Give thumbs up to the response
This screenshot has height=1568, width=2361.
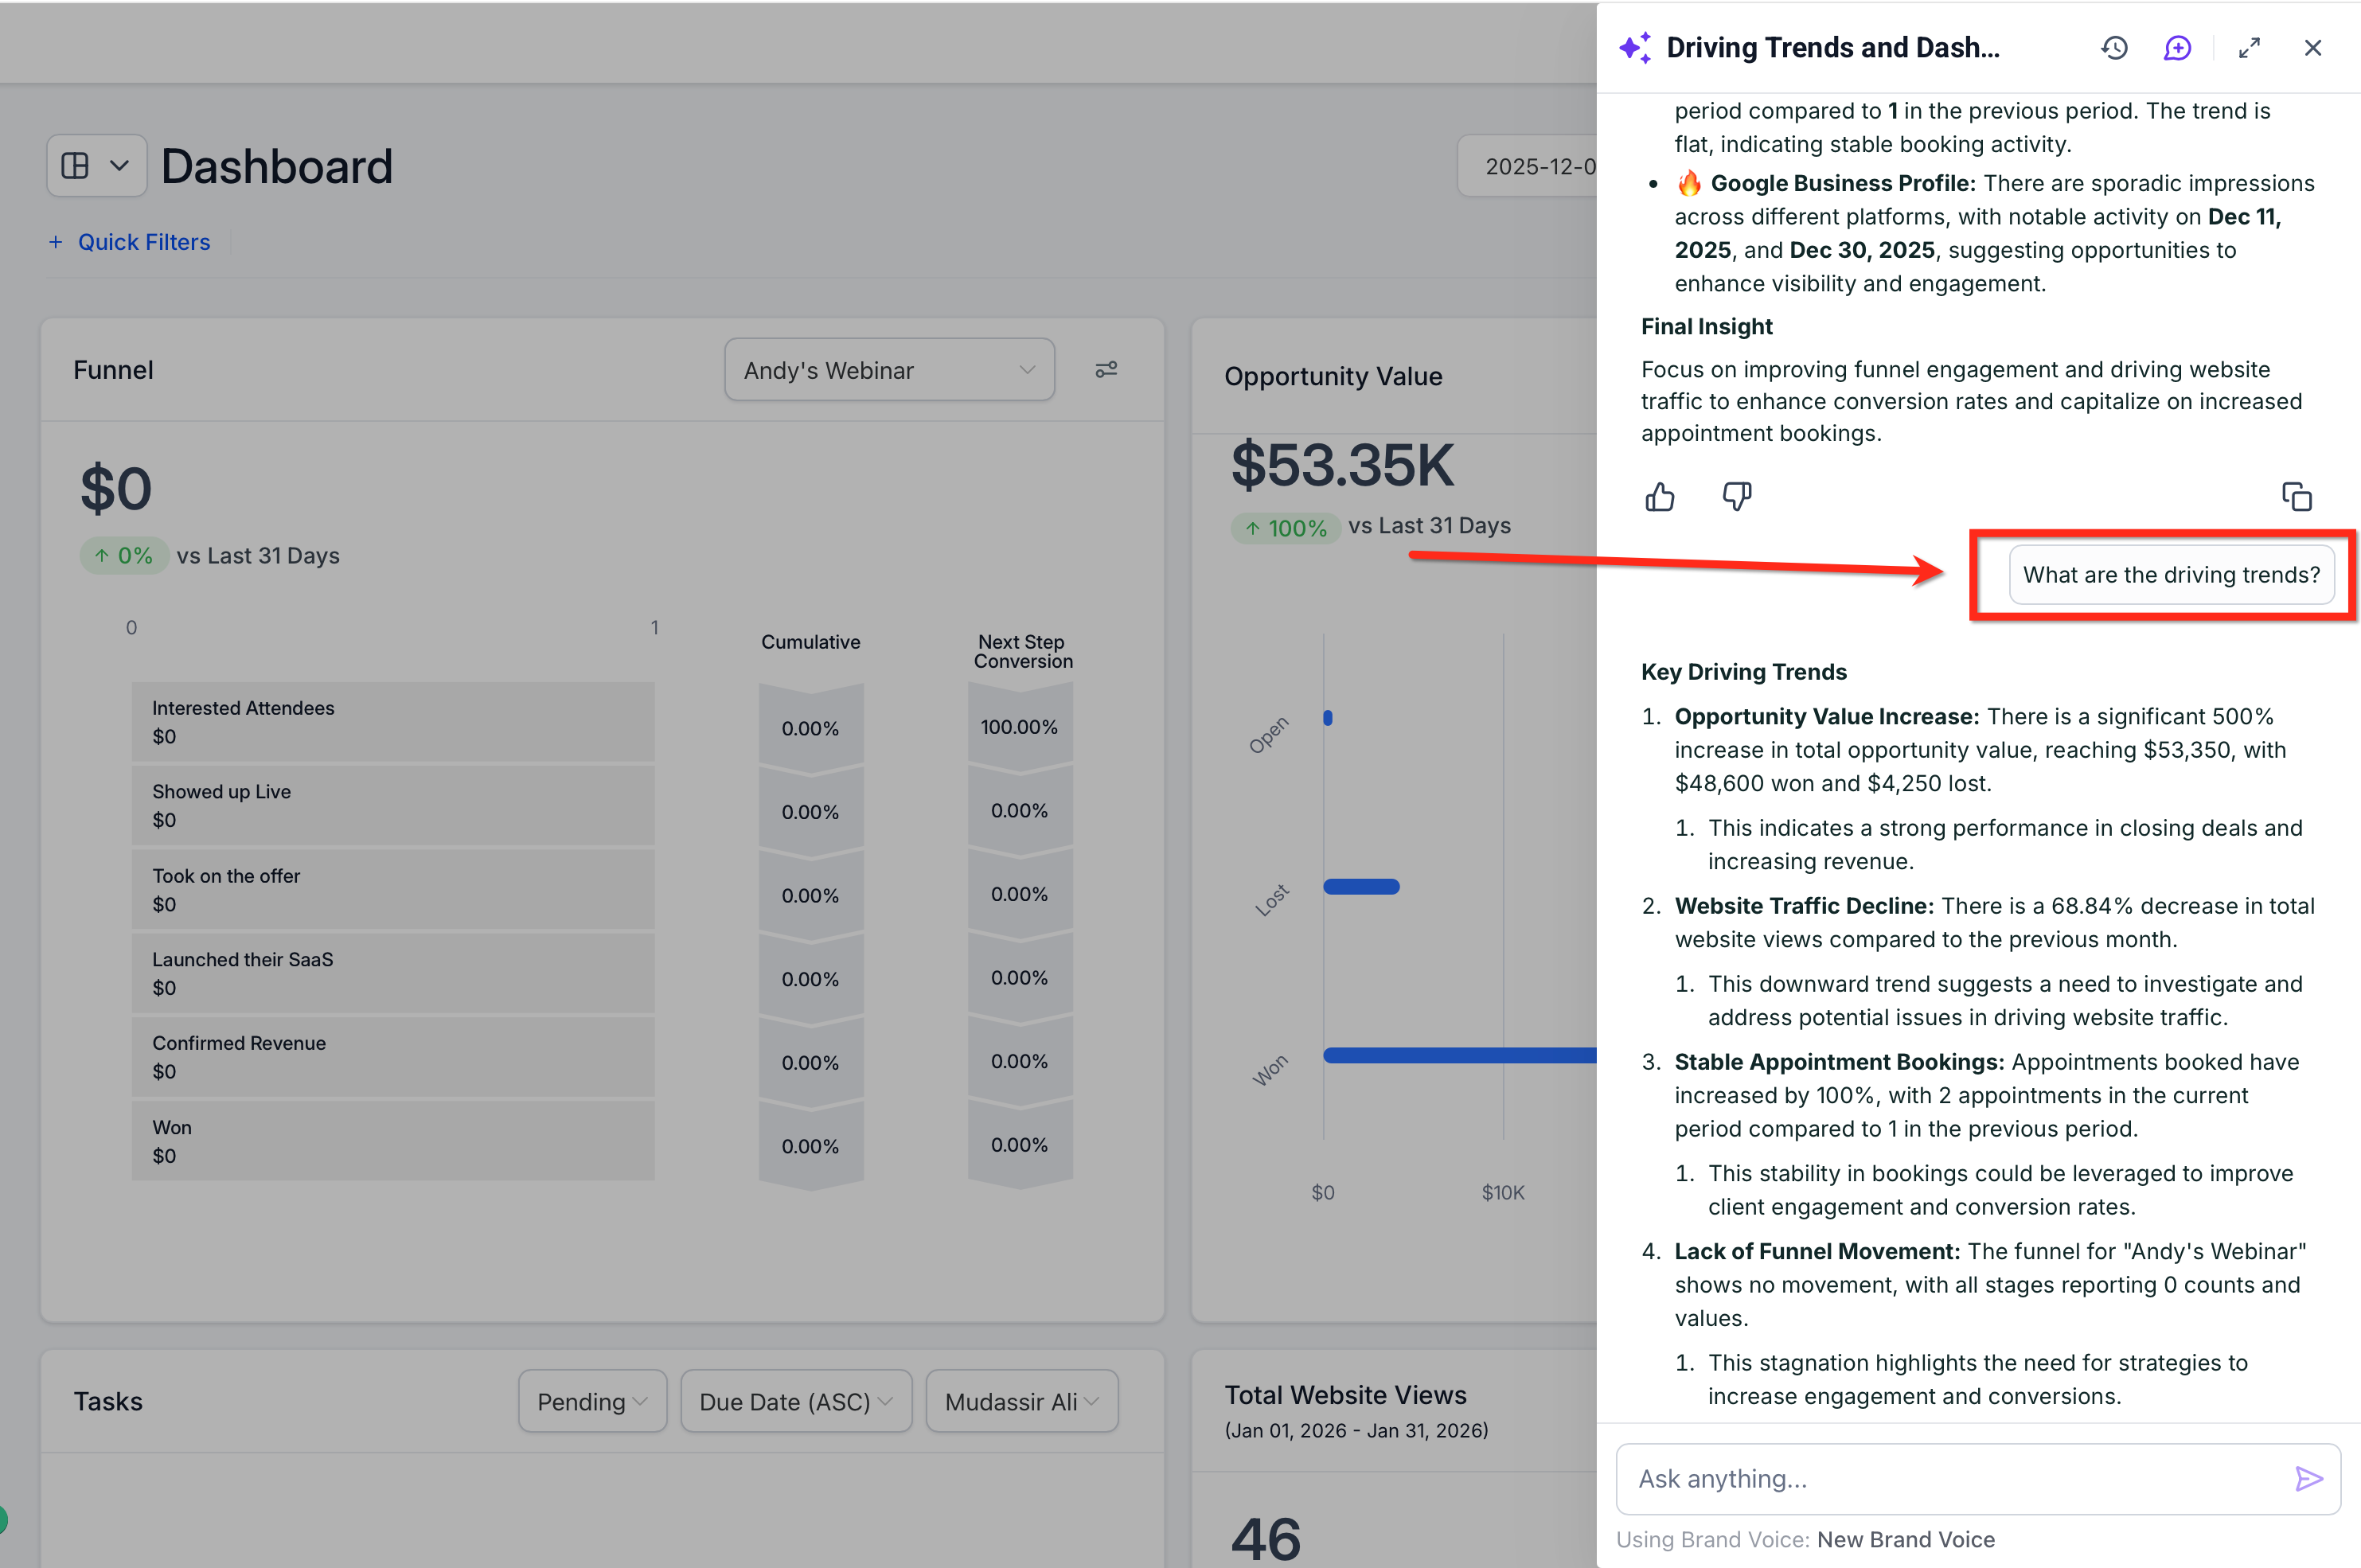click(x=1659, y=497)
